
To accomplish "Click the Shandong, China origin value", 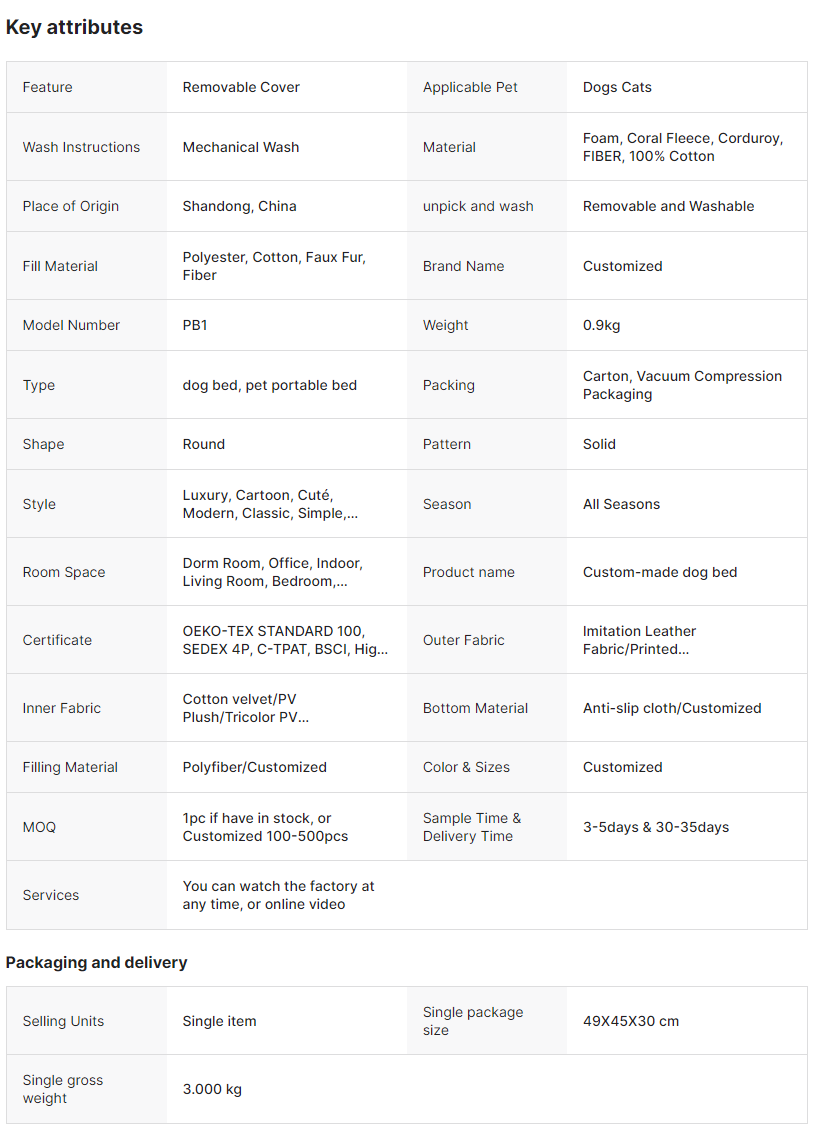I will click(x=239, y=206).
